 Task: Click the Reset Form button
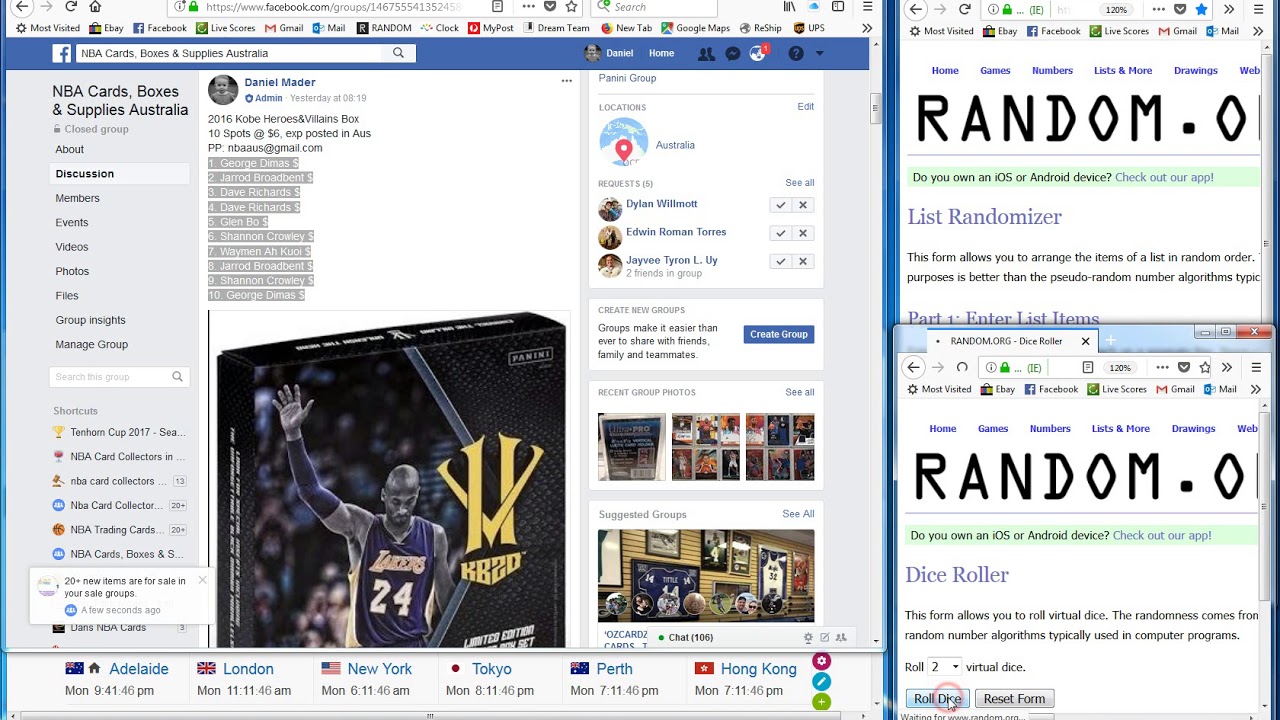[x=1014, y=699]
